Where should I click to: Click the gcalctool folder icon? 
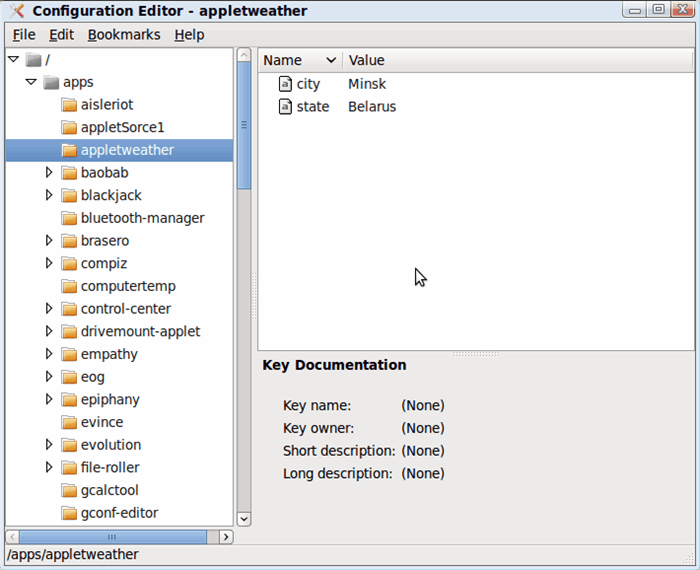[69, 491]
